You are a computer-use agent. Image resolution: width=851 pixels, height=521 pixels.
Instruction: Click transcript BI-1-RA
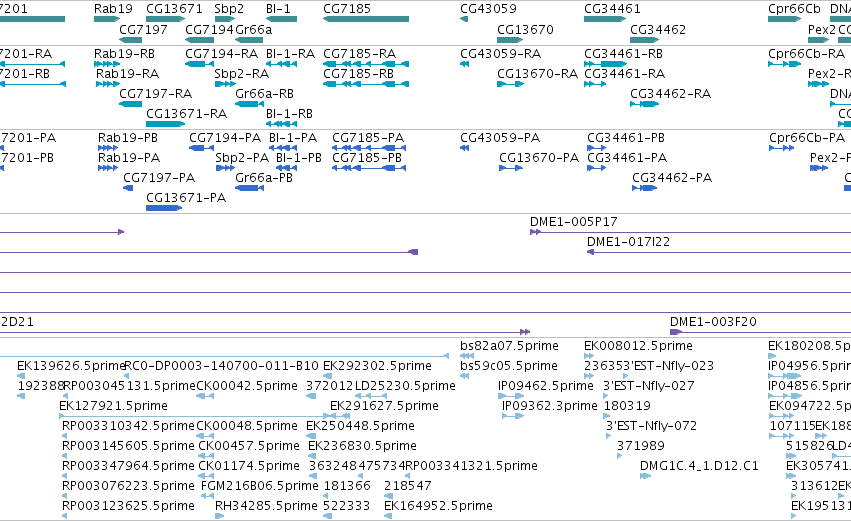click(x=290, y=54)
